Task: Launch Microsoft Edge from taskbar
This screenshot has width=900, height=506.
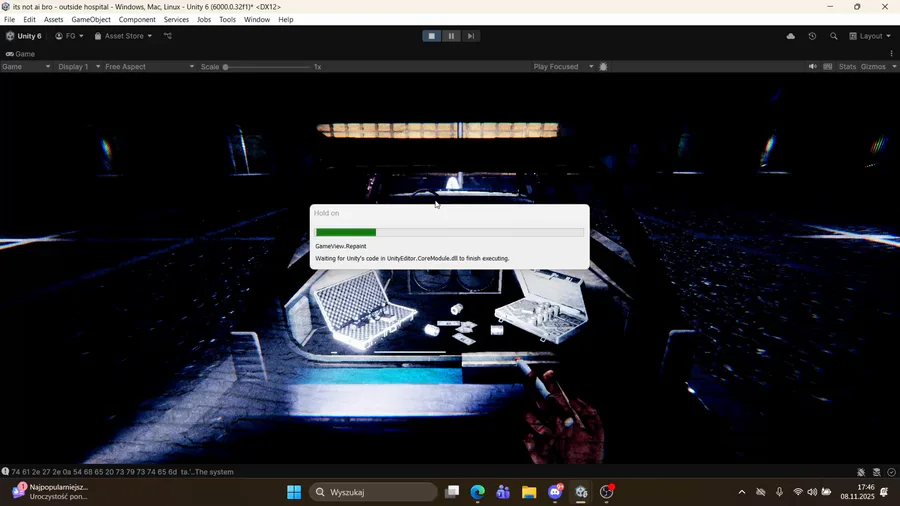Action: click(478, 492)
